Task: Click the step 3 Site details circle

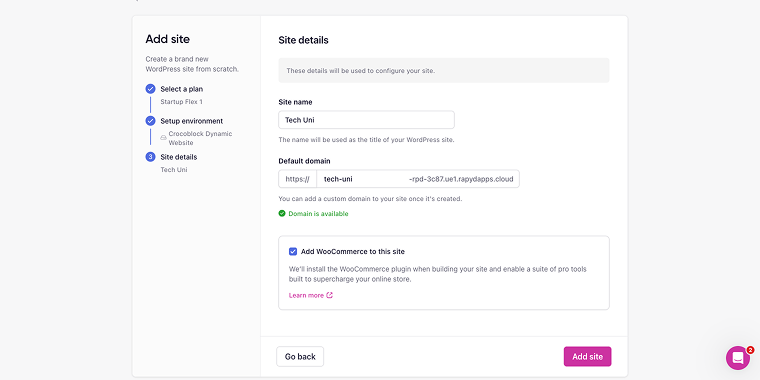Action: point(150,157)
